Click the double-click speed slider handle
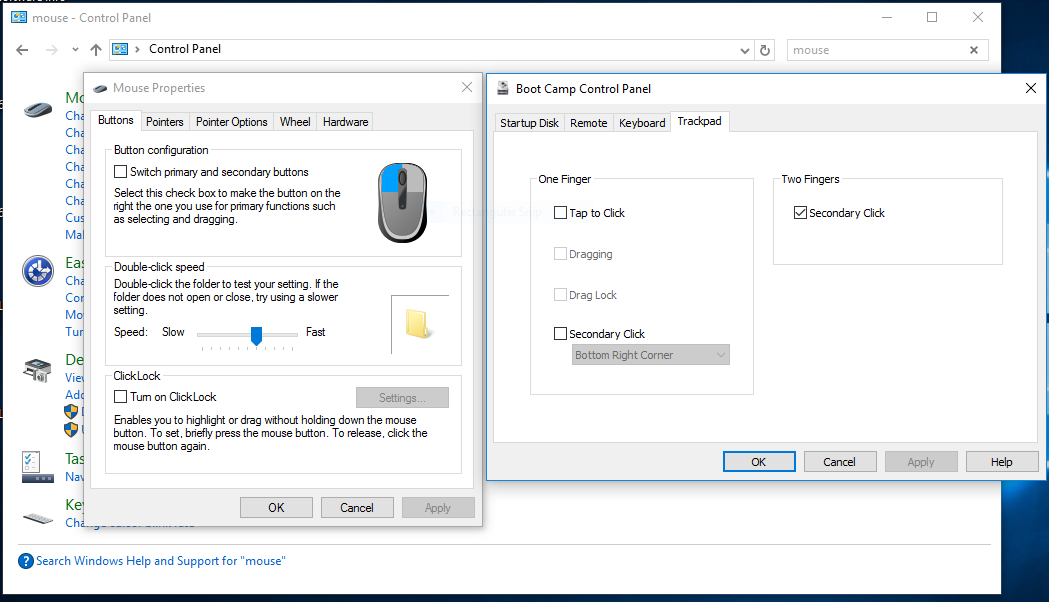 256,336
